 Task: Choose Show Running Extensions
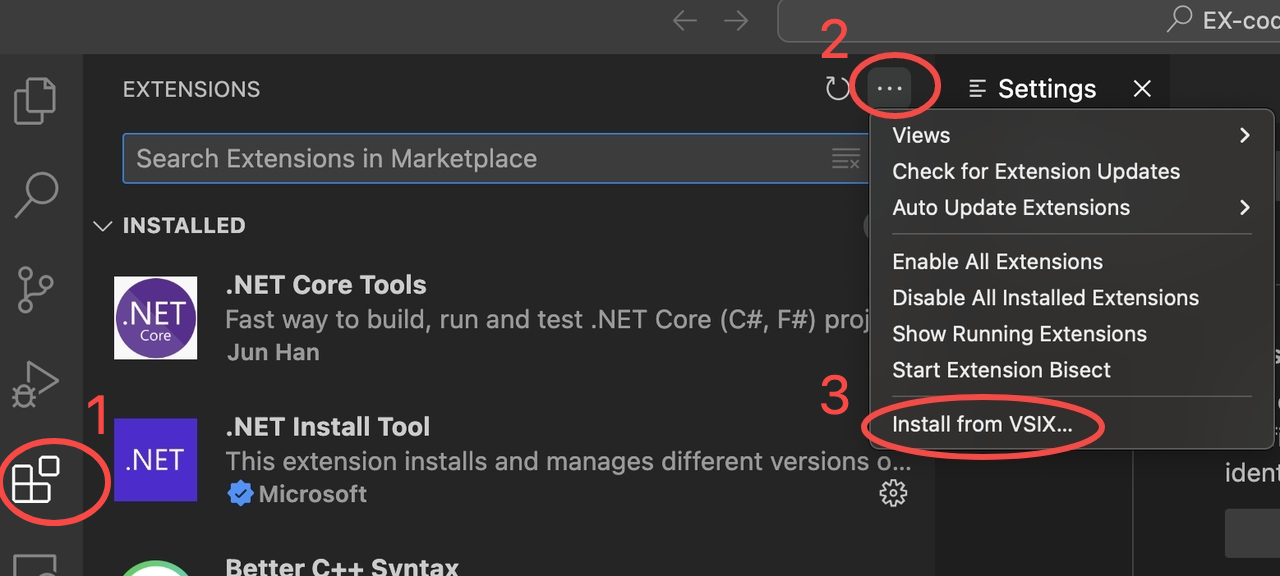(x=1072, y=334)
